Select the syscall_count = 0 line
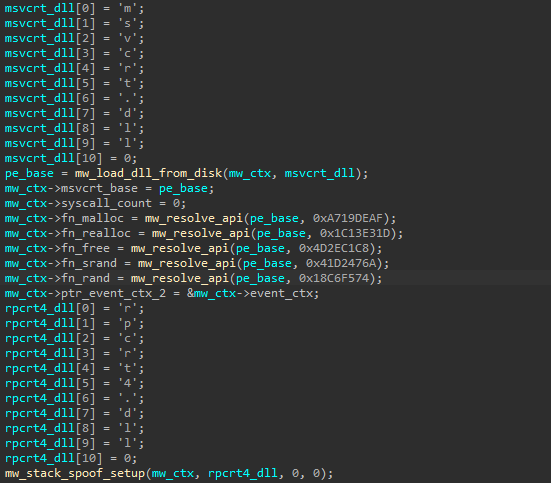 click(x=95, y=203)
